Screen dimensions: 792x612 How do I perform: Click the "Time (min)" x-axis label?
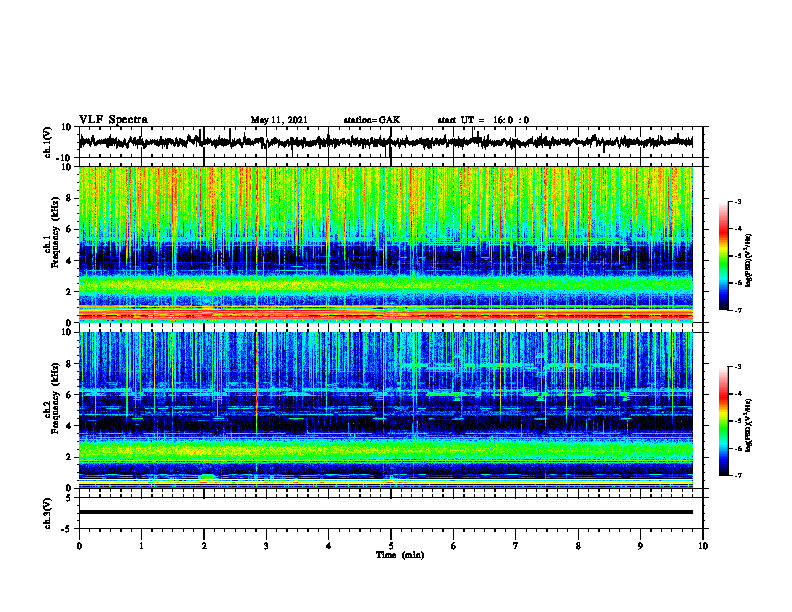click(400, 555)
